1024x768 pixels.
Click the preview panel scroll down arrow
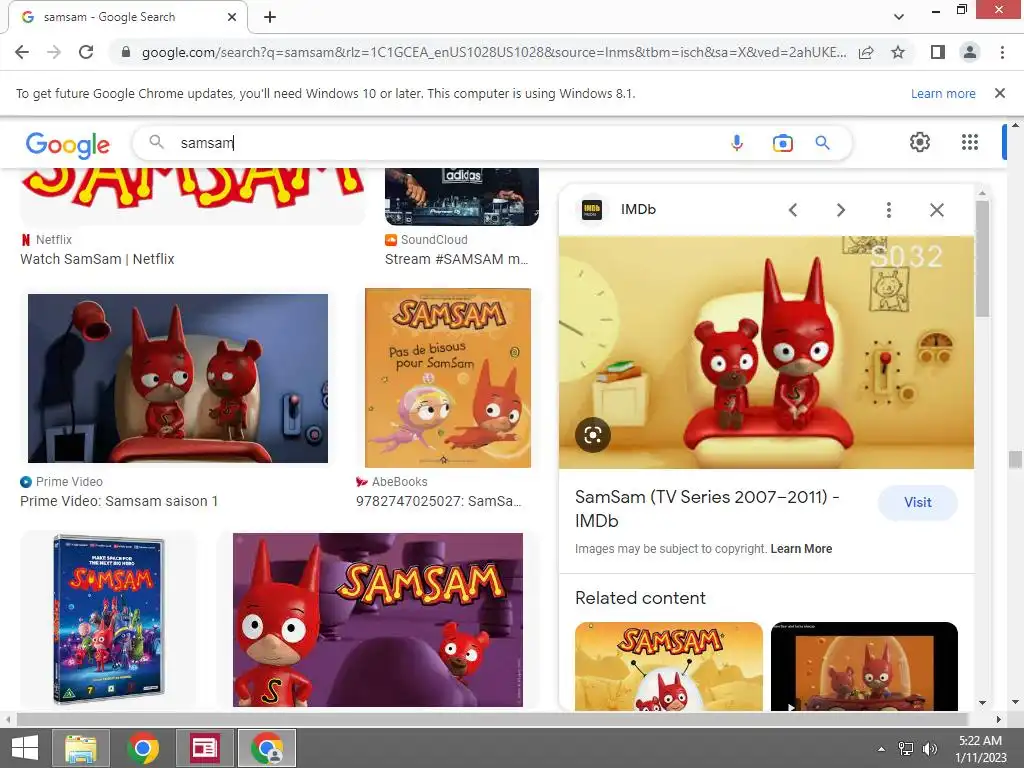tap(982, 703)
